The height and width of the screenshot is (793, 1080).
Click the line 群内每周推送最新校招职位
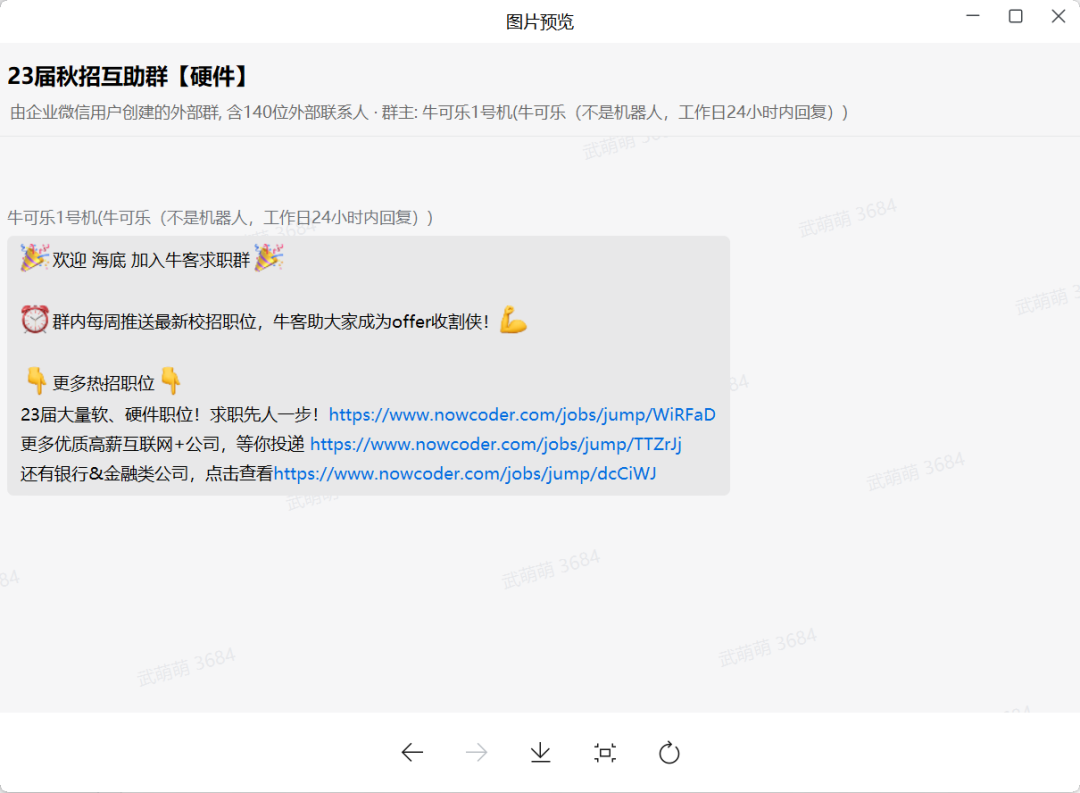coord(271,322)
